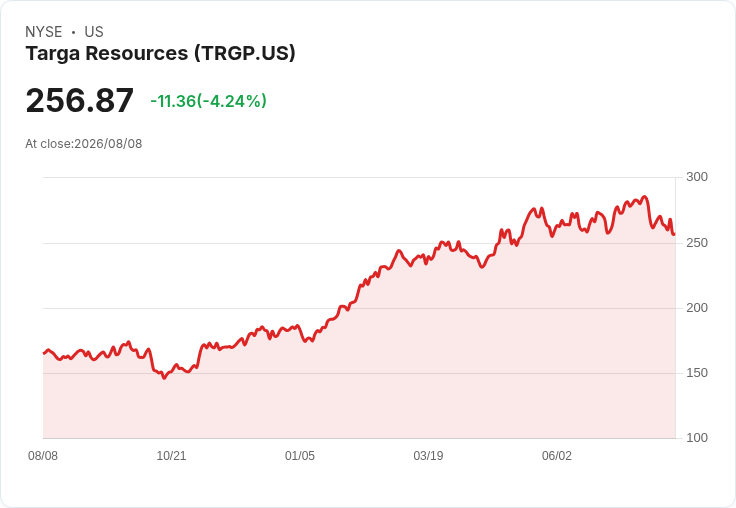Viewport: 736px width, 508px height.
Task: Click the 100 price axis label
Action: click(x=697, y=438)
